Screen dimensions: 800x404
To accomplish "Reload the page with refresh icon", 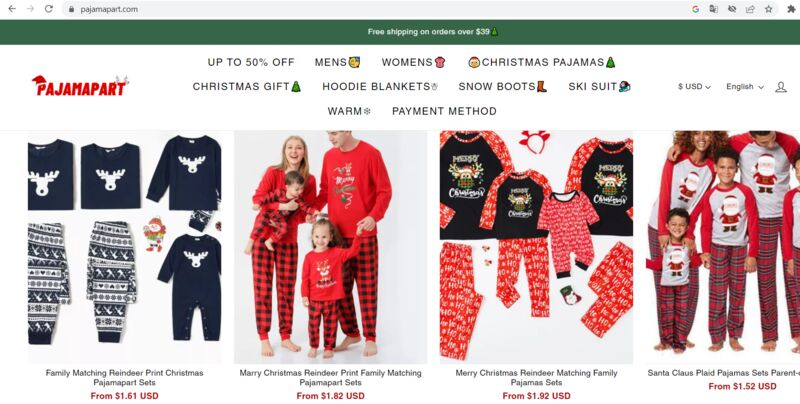I will tap(48, 9).
